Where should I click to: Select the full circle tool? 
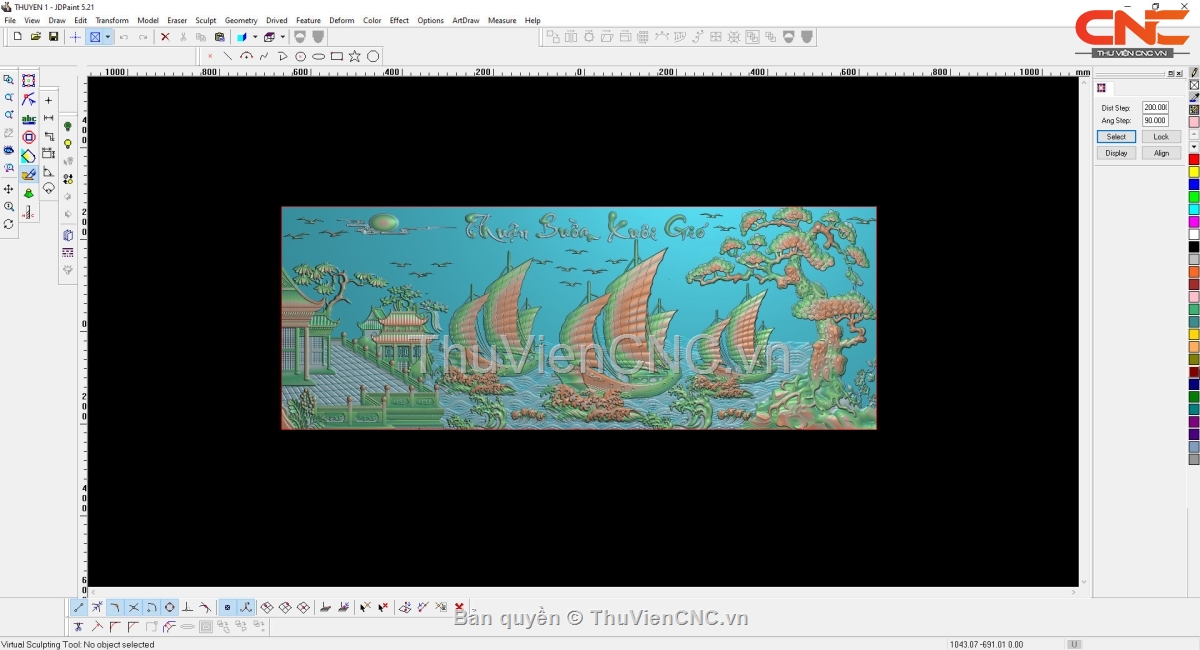373,56
